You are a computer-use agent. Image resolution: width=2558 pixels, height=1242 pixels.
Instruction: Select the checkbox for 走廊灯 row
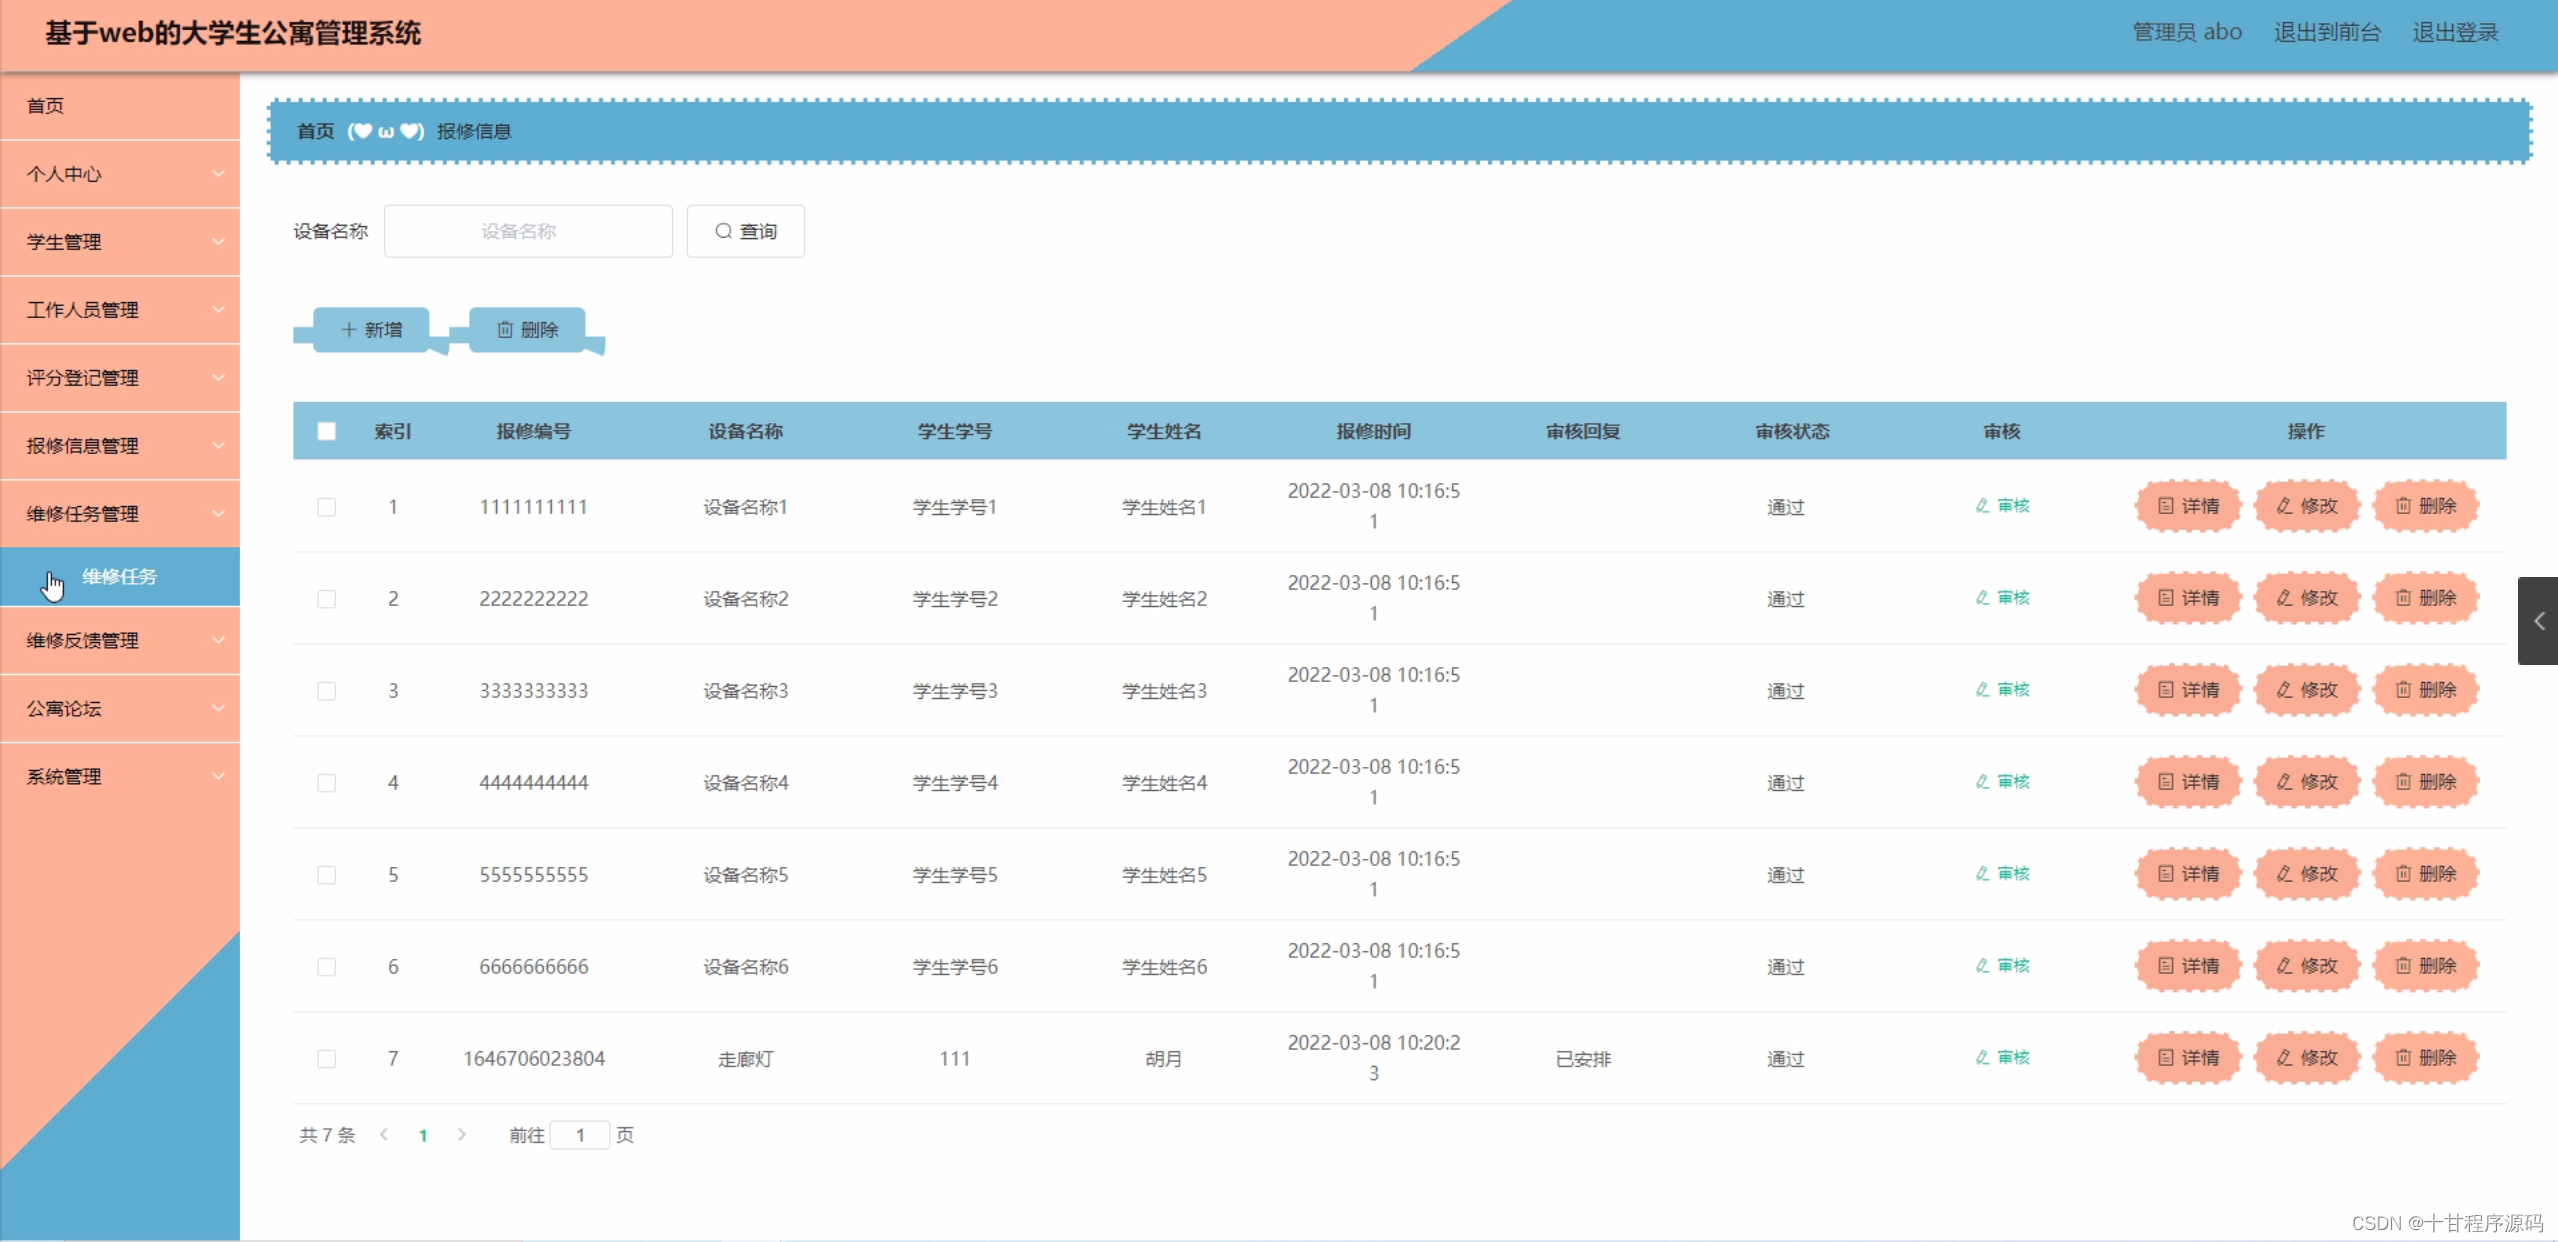(327, 1059)
